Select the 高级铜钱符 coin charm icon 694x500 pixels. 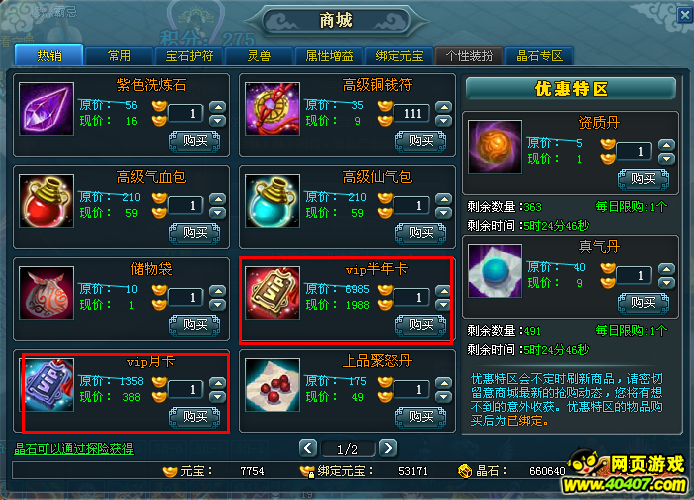tap(273, 109)
